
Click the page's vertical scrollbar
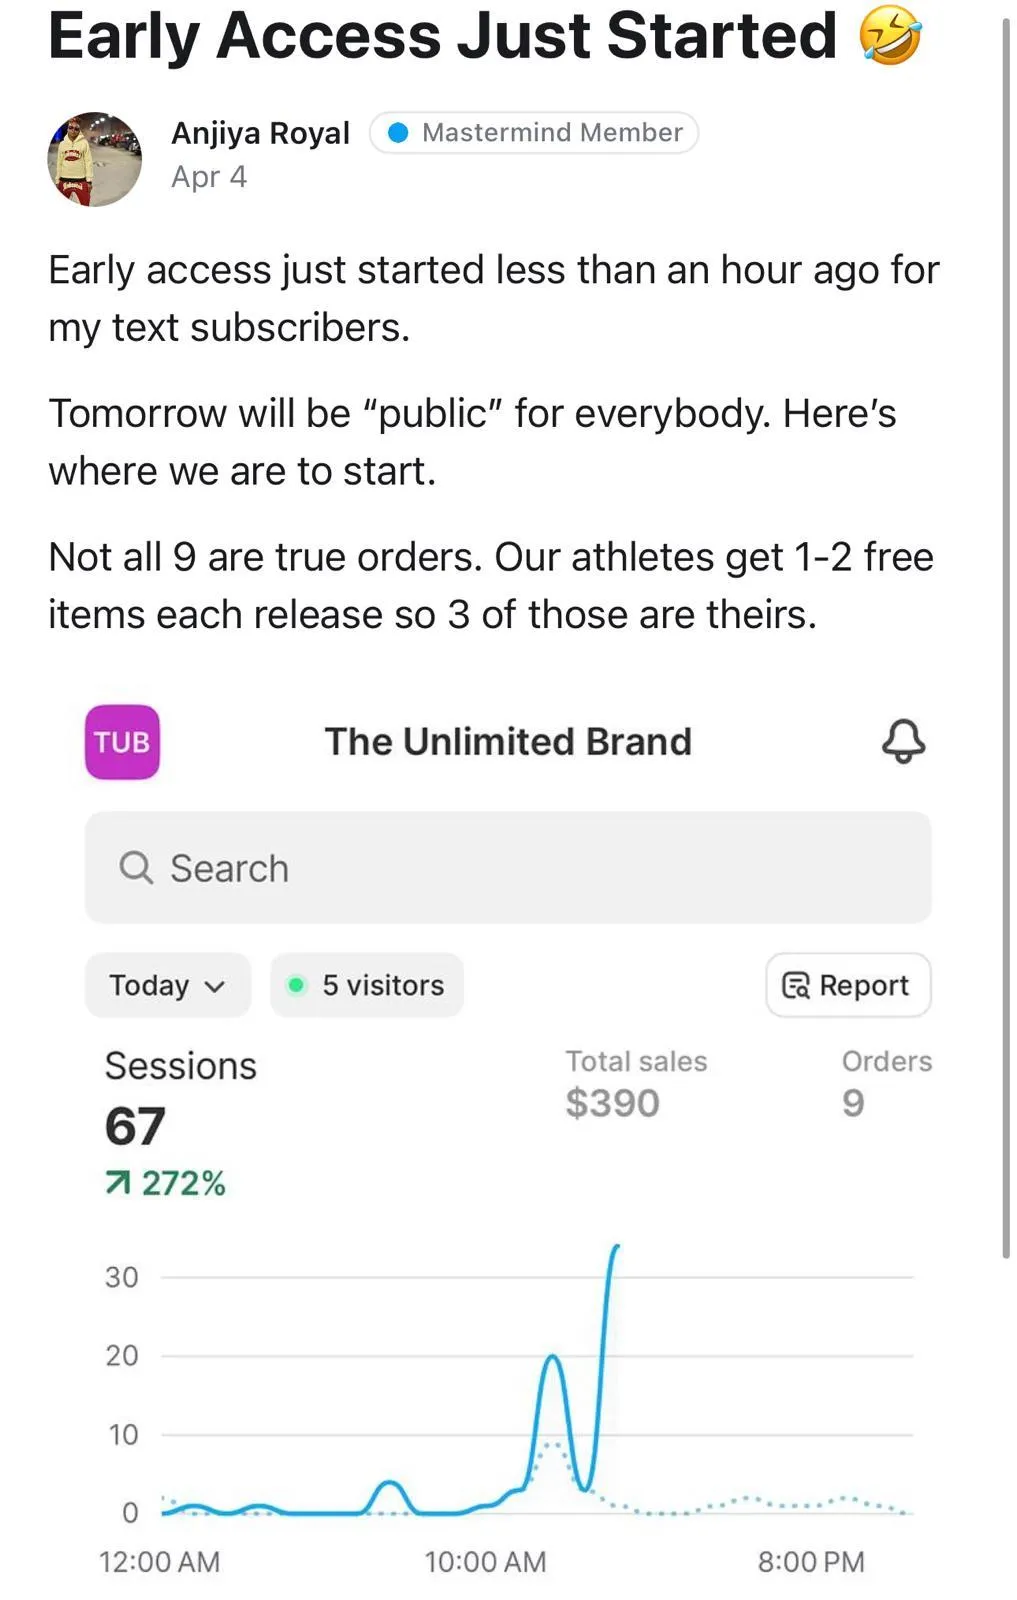1006,640
